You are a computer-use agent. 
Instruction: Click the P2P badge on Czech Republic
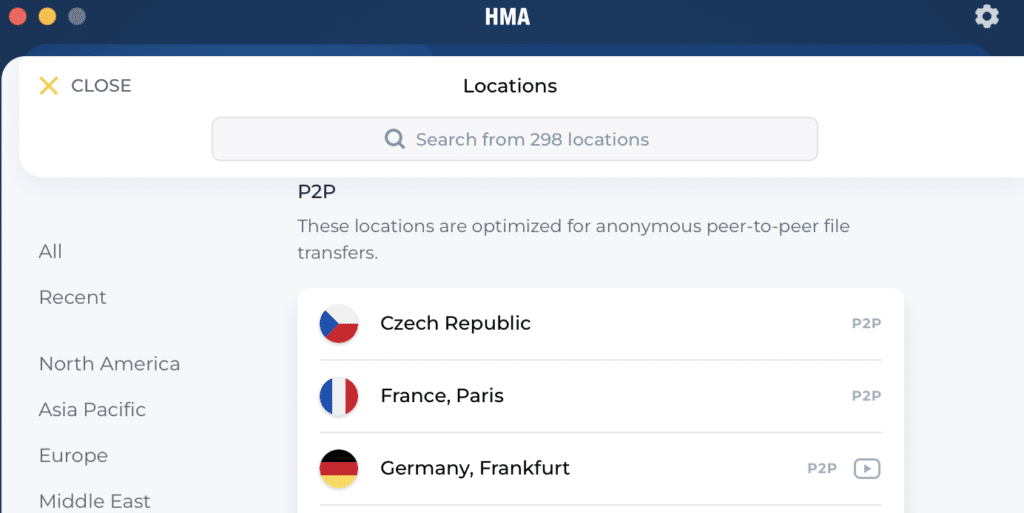coord(866,324)
